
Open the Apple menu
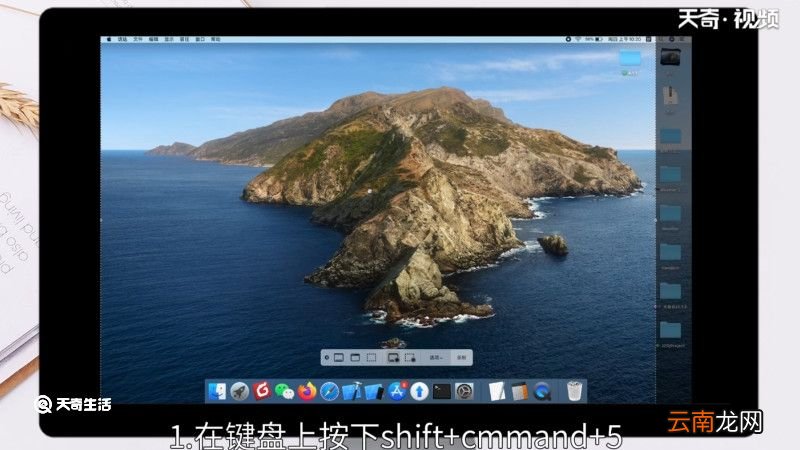pos(109,39)
